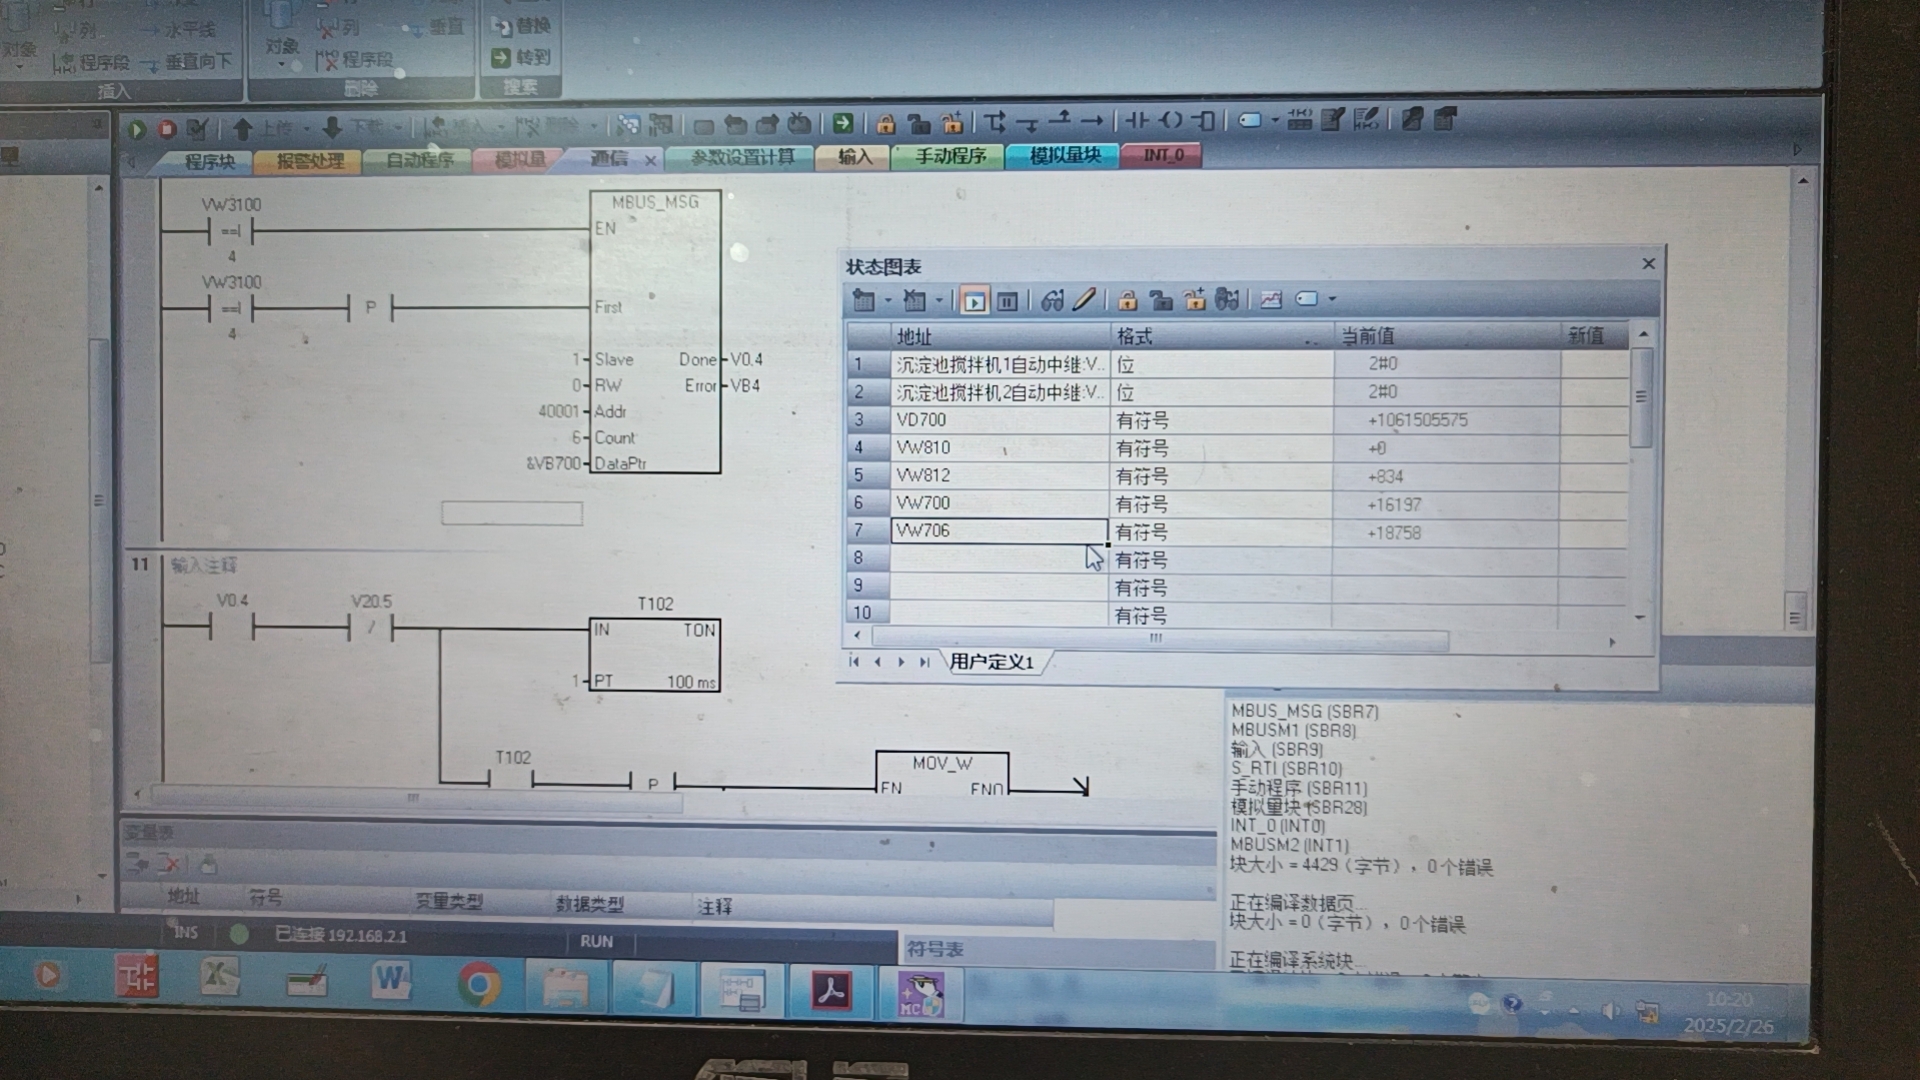The height and width of the screenshot is (1080, 1920).
Task: Toggle pause chart status button
Action: pyautogui.click(x=1008, y=300)
